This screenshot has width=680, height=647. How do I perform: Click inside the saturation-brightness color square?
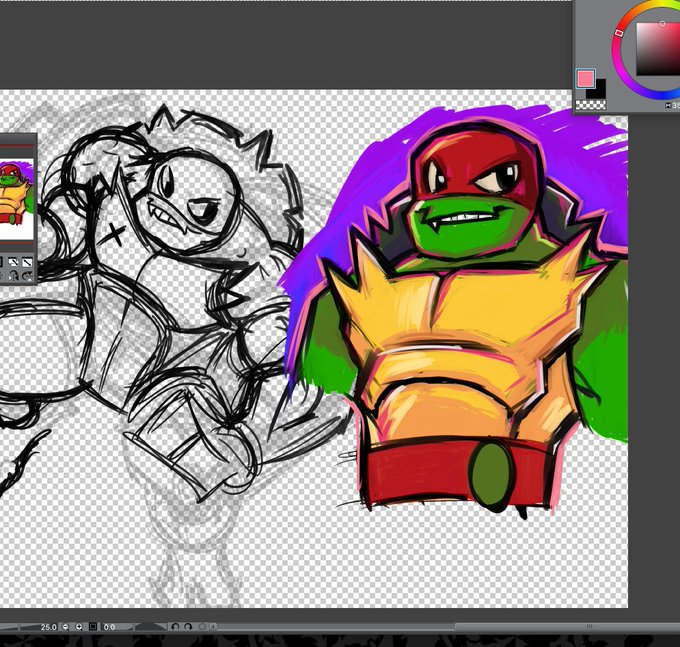click(x=658, y=49)
